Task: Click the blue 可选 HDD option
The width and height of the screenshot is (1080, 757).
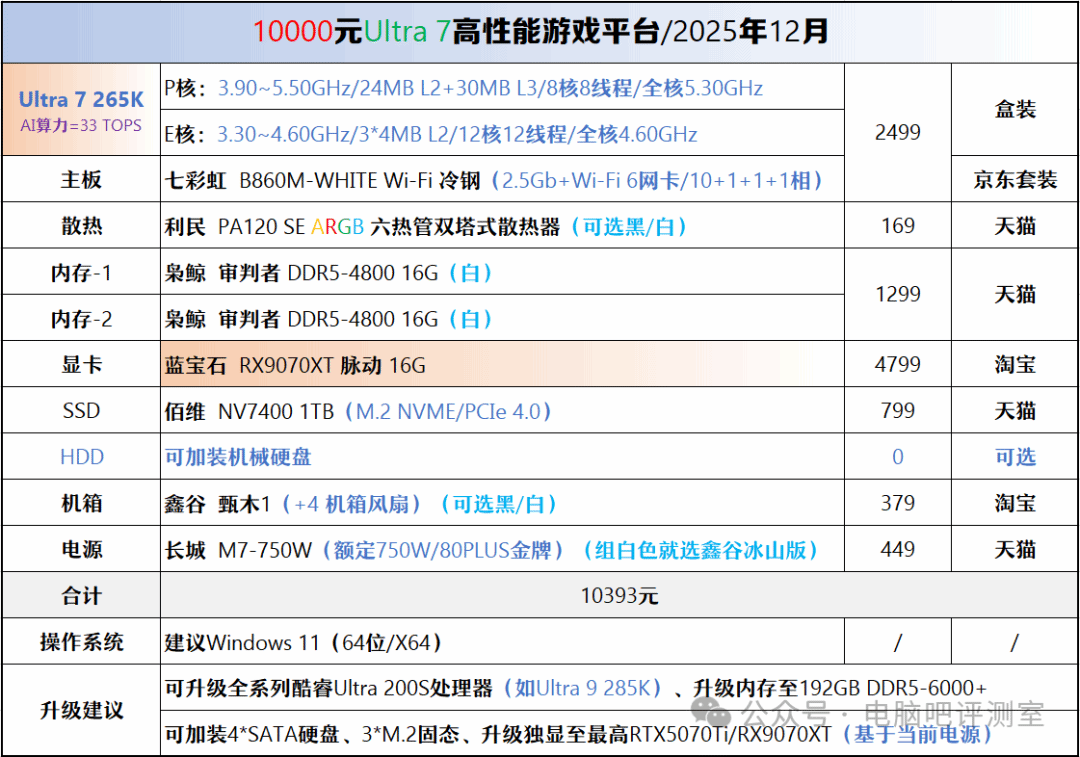Action: 1015,457
